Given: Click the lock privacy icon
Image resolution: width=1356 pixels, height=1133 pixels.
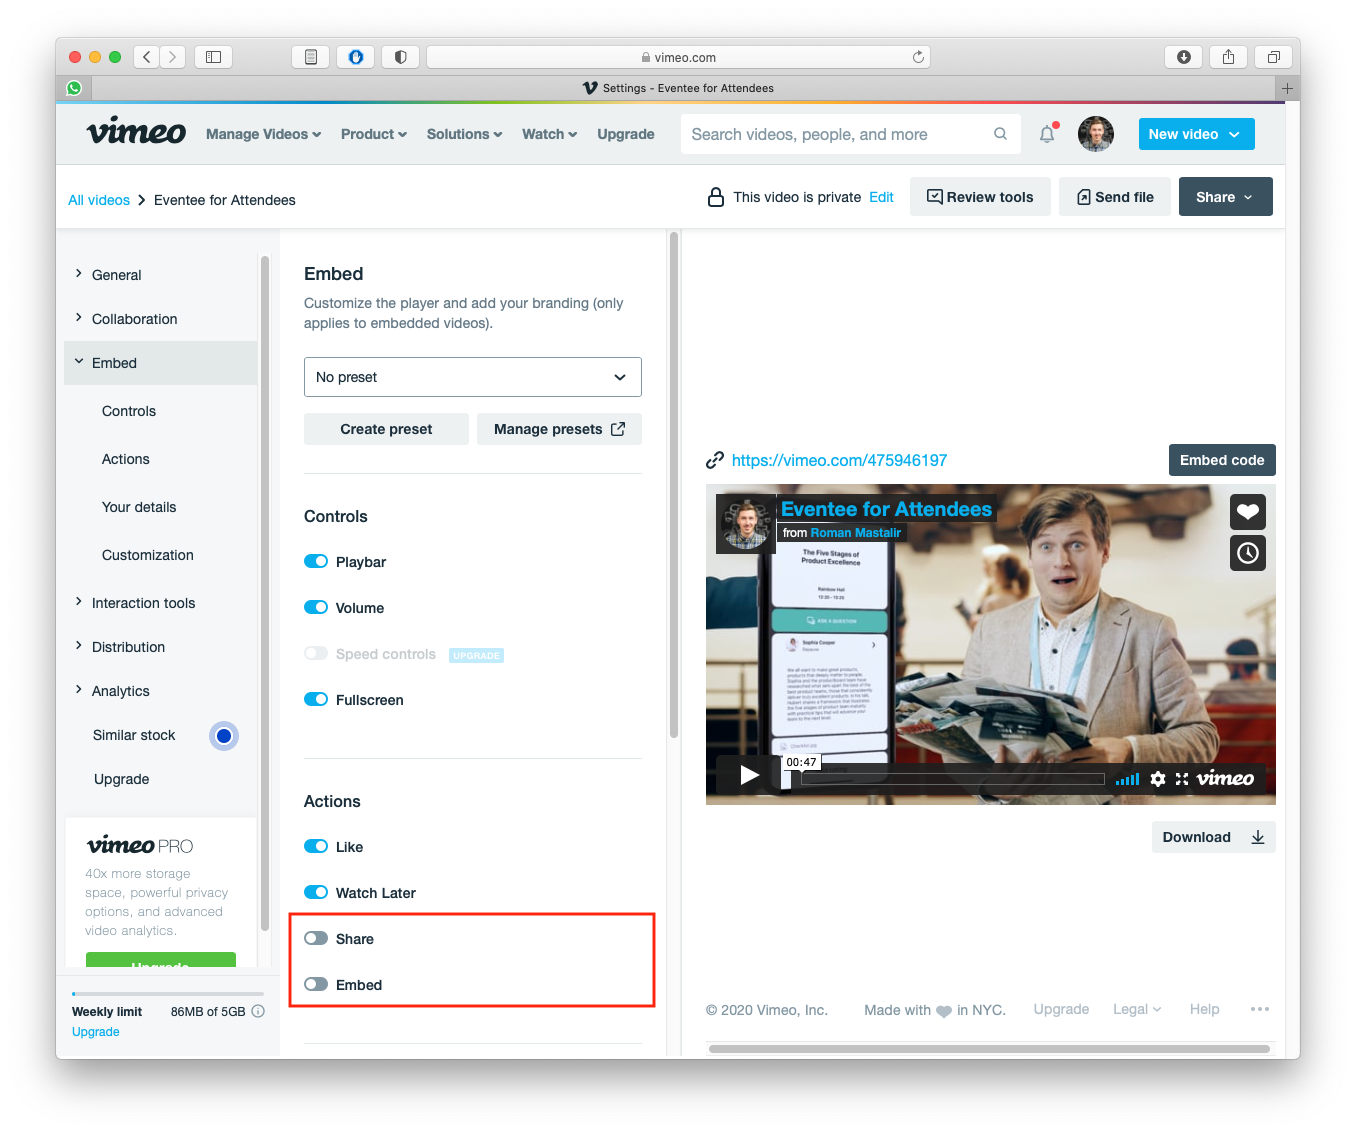Looking at the screenshot, I should coord(716,197).
